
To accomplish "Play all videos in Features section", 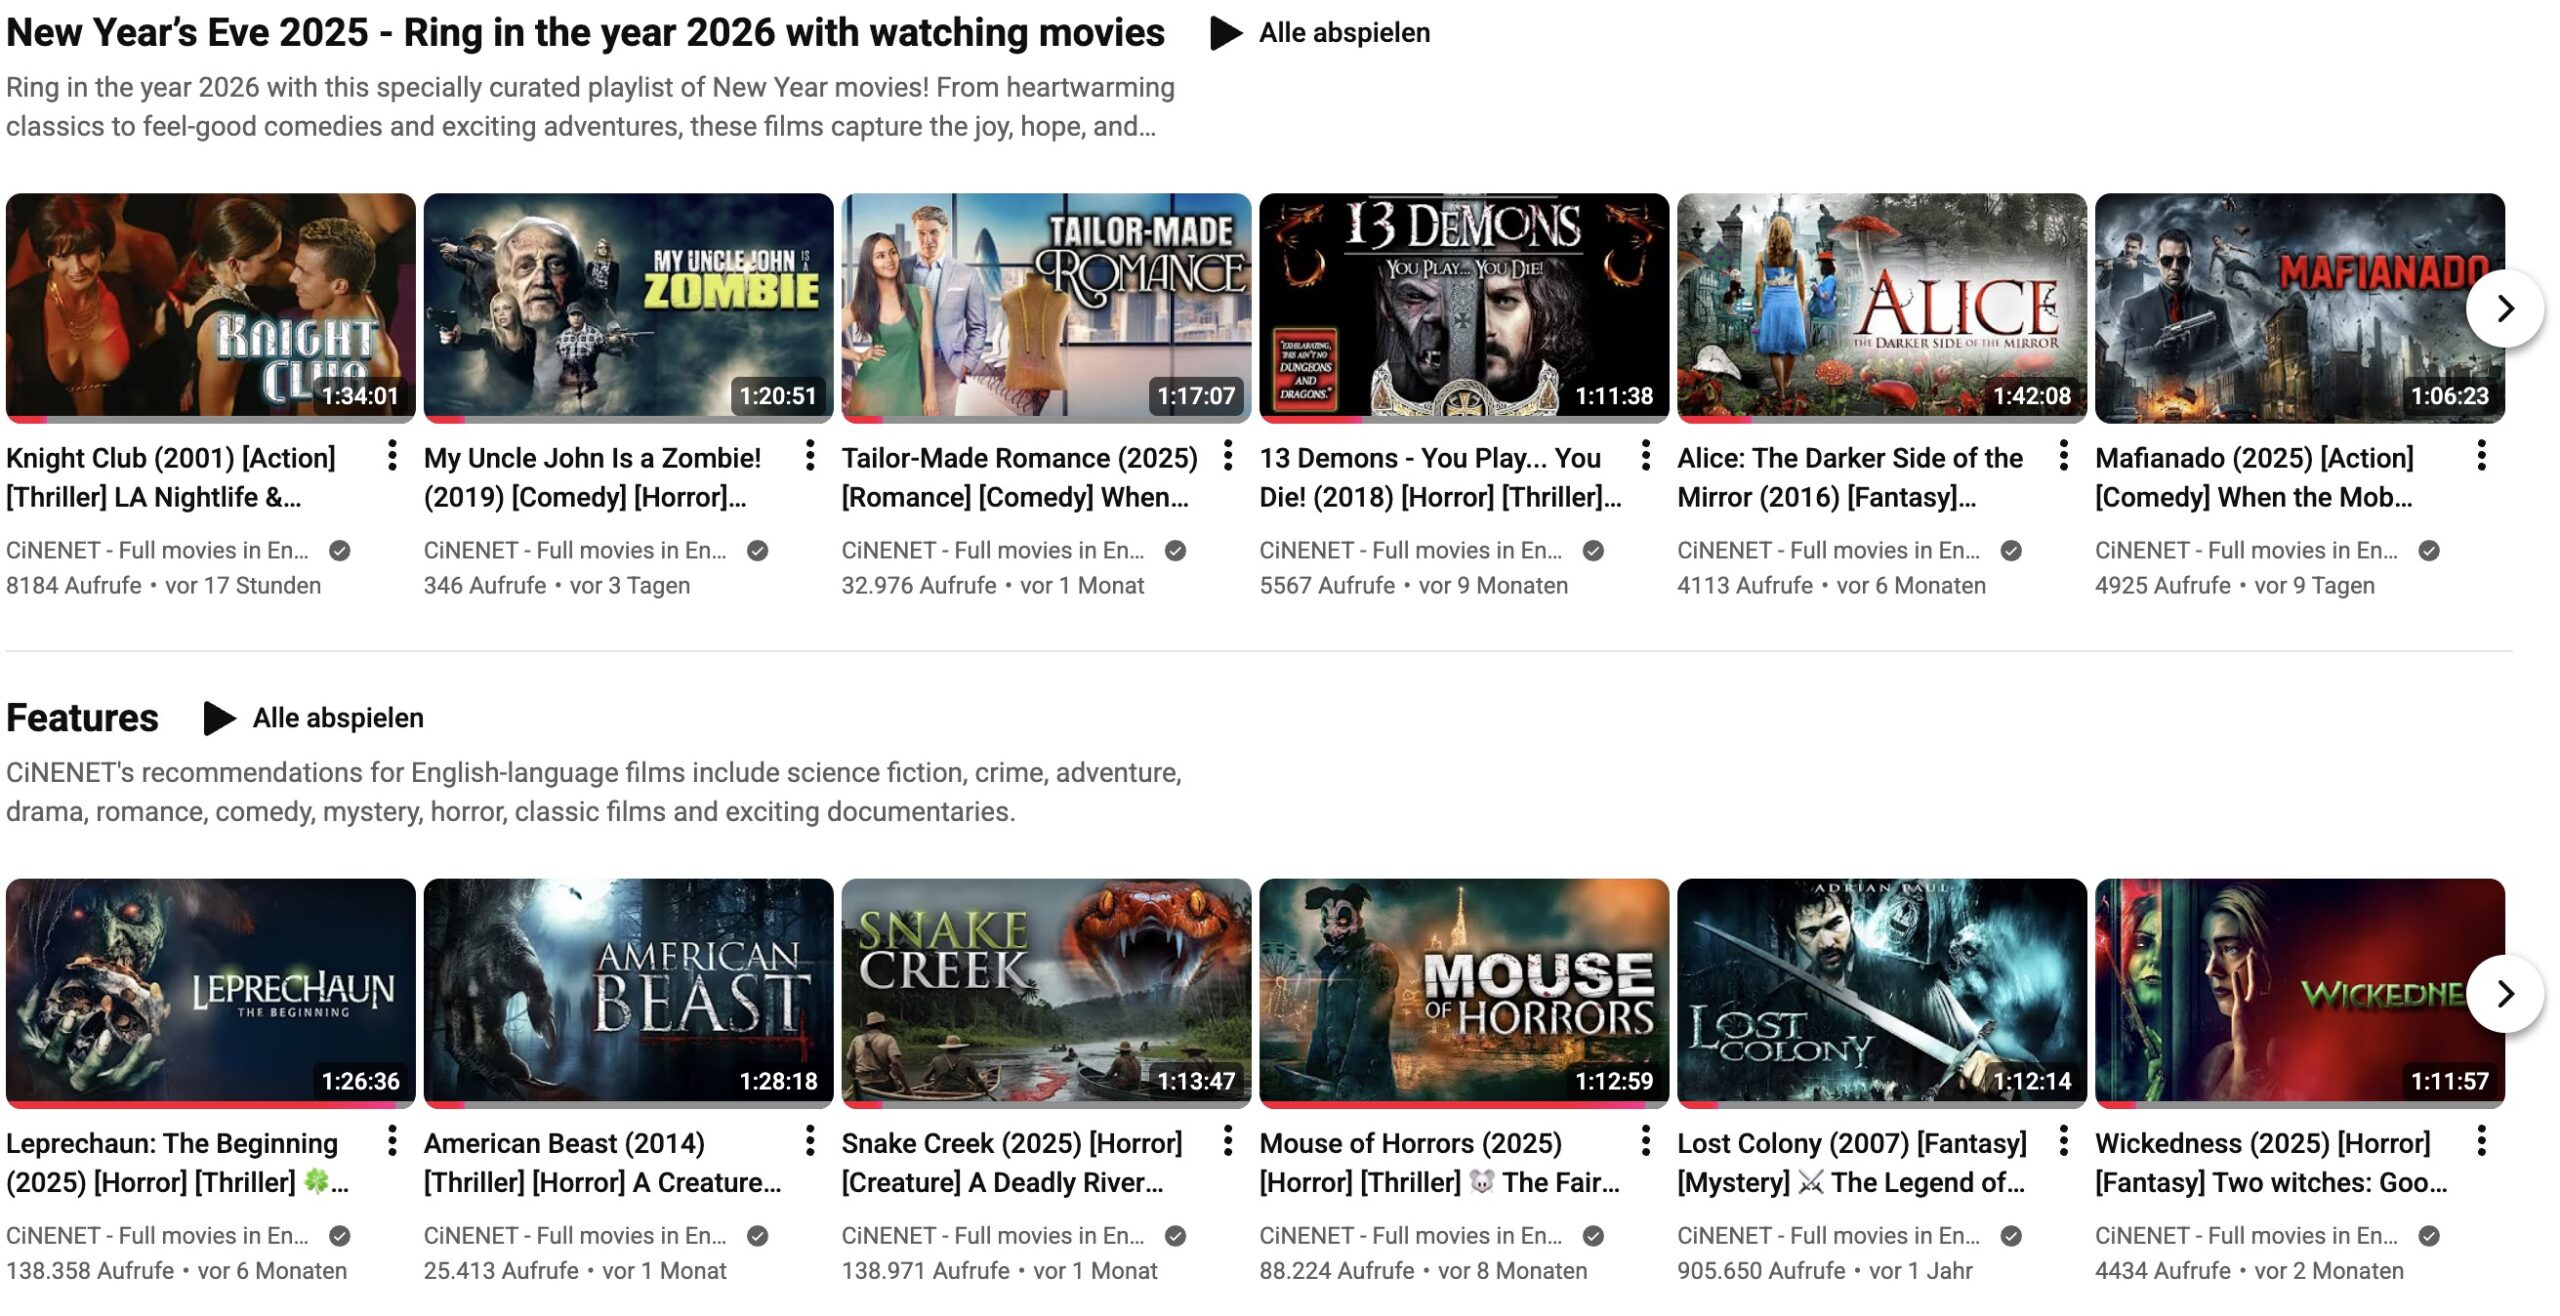I will pyautogui.click(x=314, y=718).
